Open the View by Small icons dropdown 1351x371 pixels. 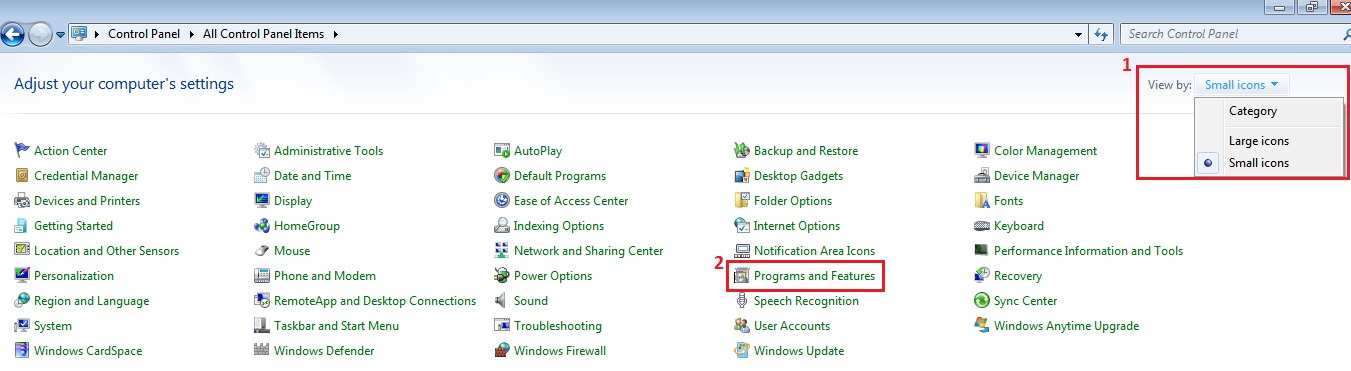1242,85
